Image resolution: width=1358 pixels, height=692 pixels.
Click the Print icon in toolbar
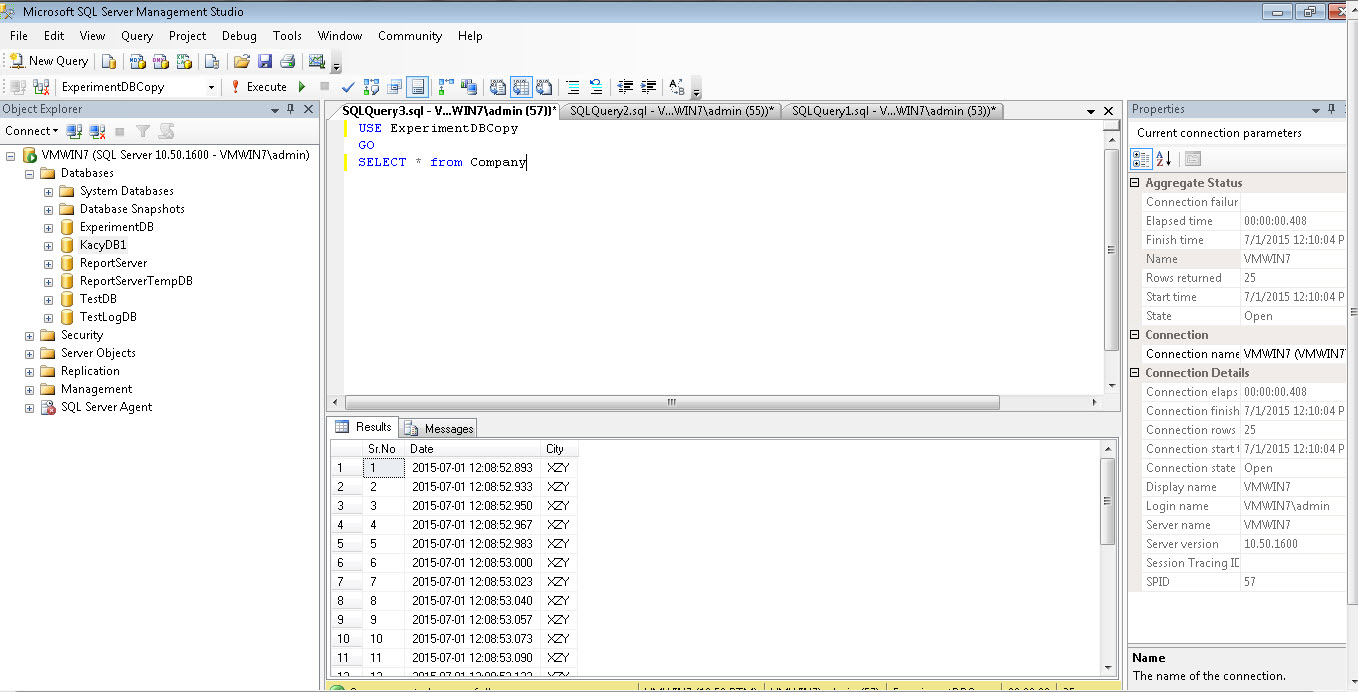point(287,61)
